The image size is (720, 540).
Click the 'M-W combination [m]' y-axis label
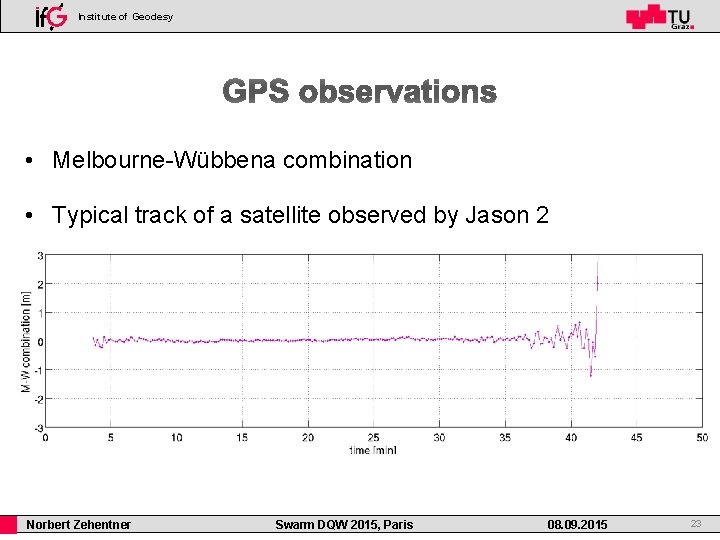[26, 341]
